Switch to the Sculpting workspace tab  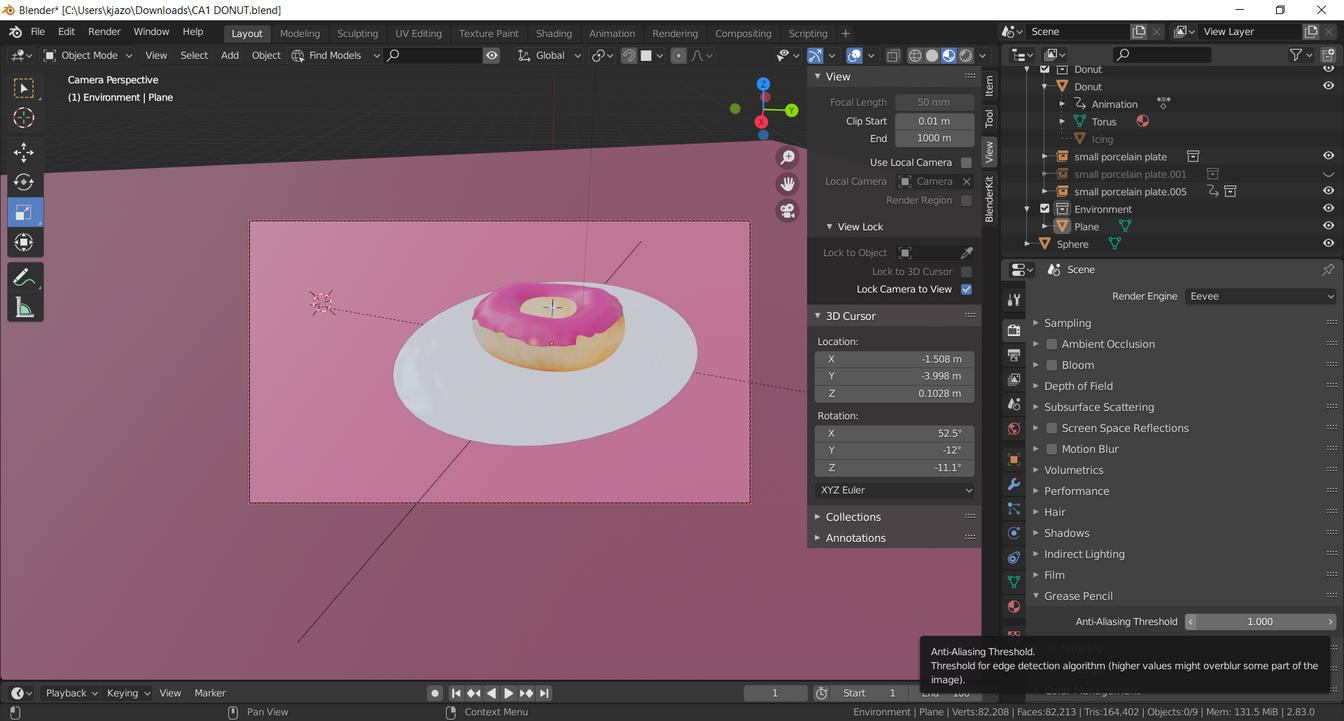click(x=357, y=33)
